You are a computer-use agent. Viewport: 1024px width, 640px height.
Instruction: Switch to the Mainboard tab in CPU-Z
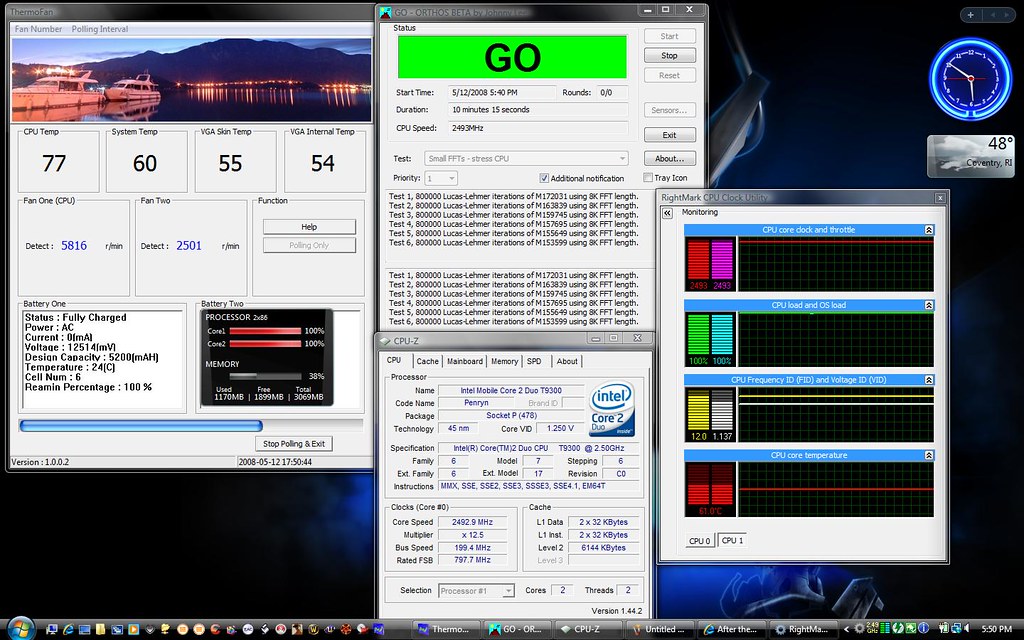(x=465, y=361)
